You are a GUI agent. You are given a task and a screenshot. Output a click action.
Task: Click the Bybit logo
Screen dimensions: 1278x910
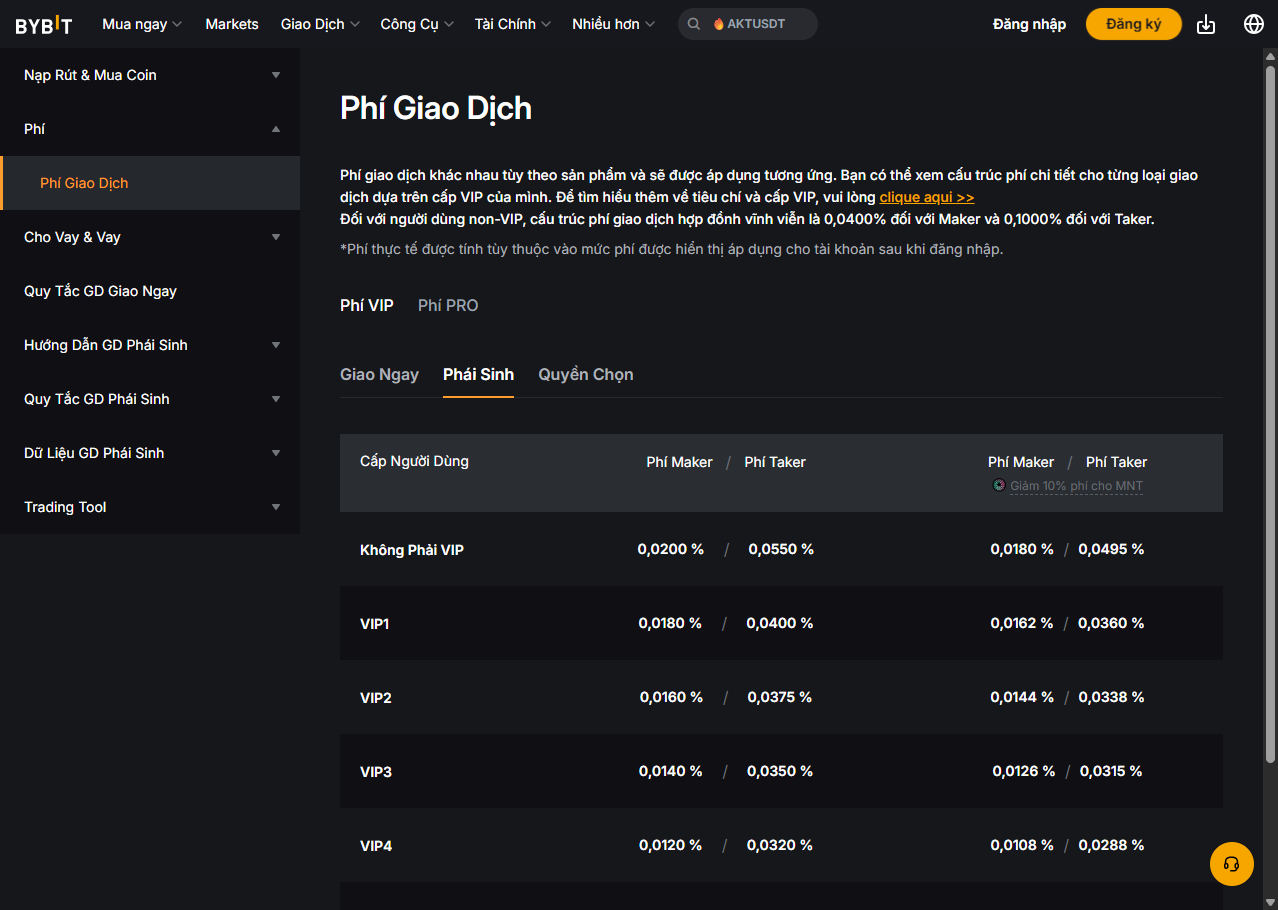44,25
